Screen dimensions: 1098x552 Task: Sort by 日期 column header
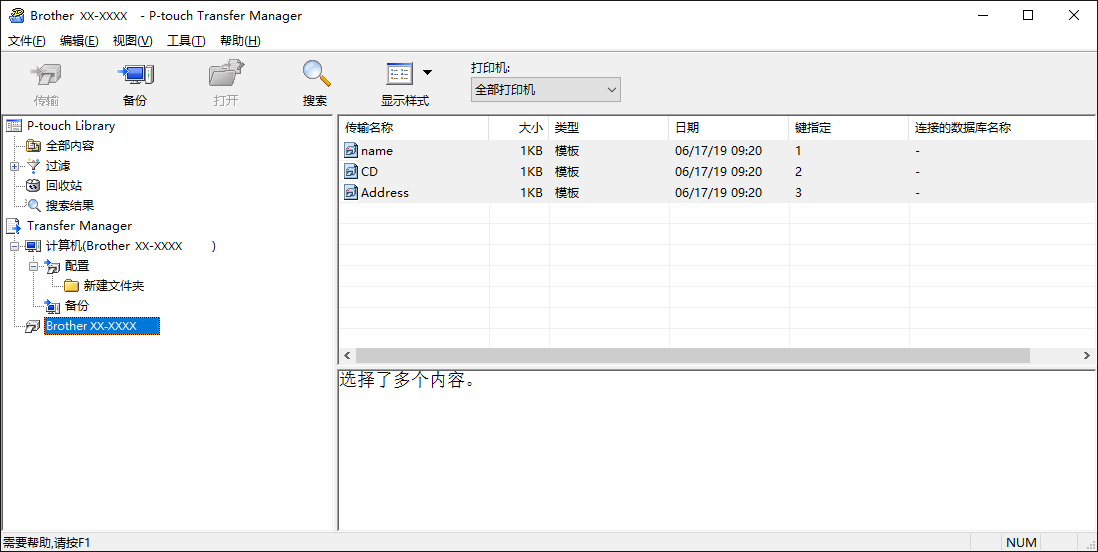729,128
